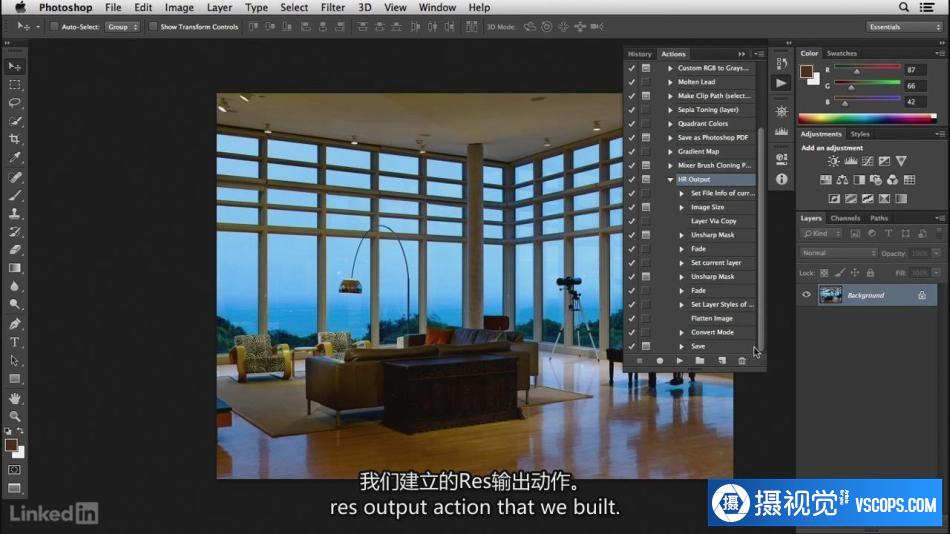Viewport: 950px width, 534px height.
Task: Select the Spot Healing Brush tool
Action: [15, 177]
